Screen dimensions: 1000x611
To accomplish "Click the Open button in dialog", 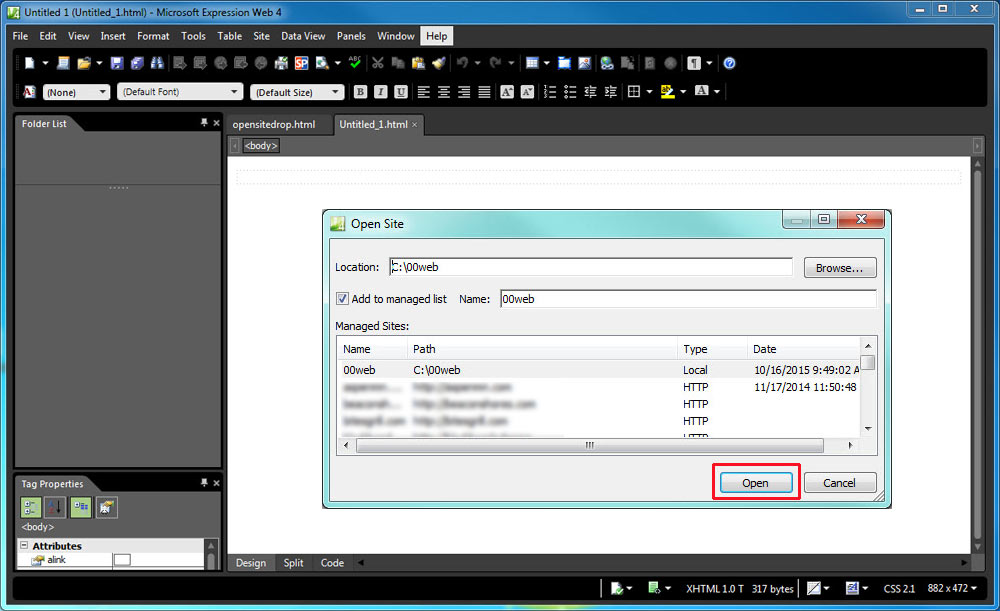I will (x=756, y=483).
